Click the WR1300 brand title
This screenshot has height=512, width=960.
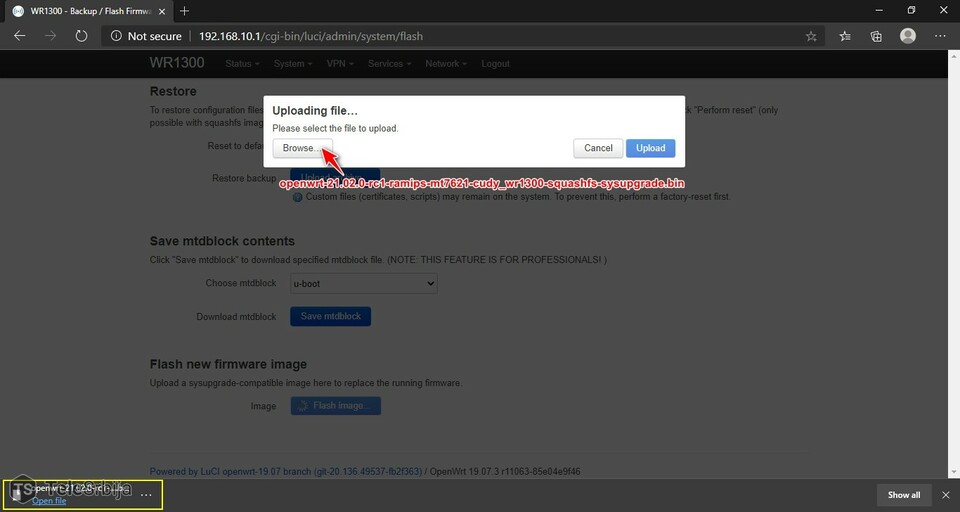click(x=177, y=63)
